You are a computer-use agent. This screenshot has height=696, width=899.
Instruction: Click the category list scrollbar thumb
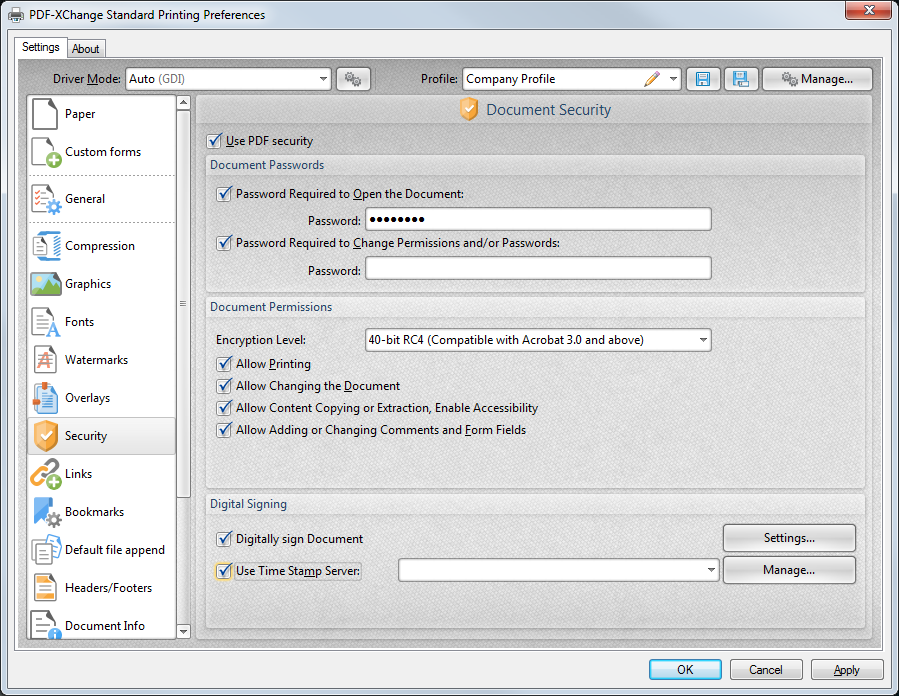click(183, 304)
